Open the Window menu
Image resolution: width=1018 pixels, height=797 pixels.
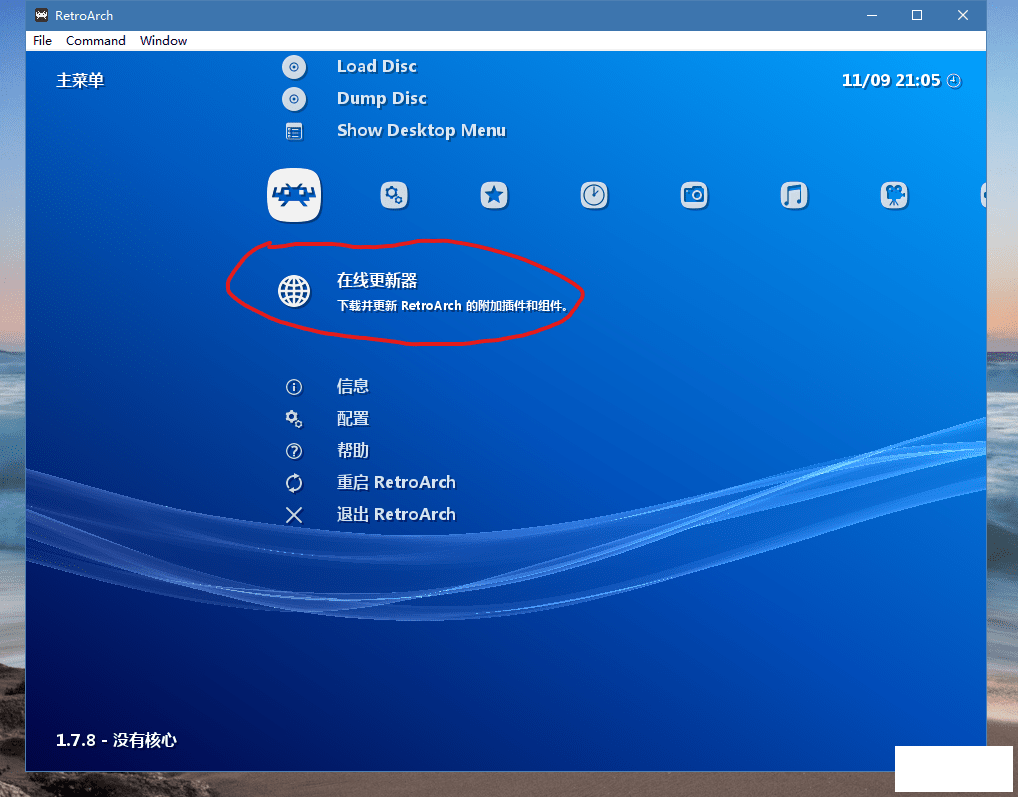(x=164, y=41)
